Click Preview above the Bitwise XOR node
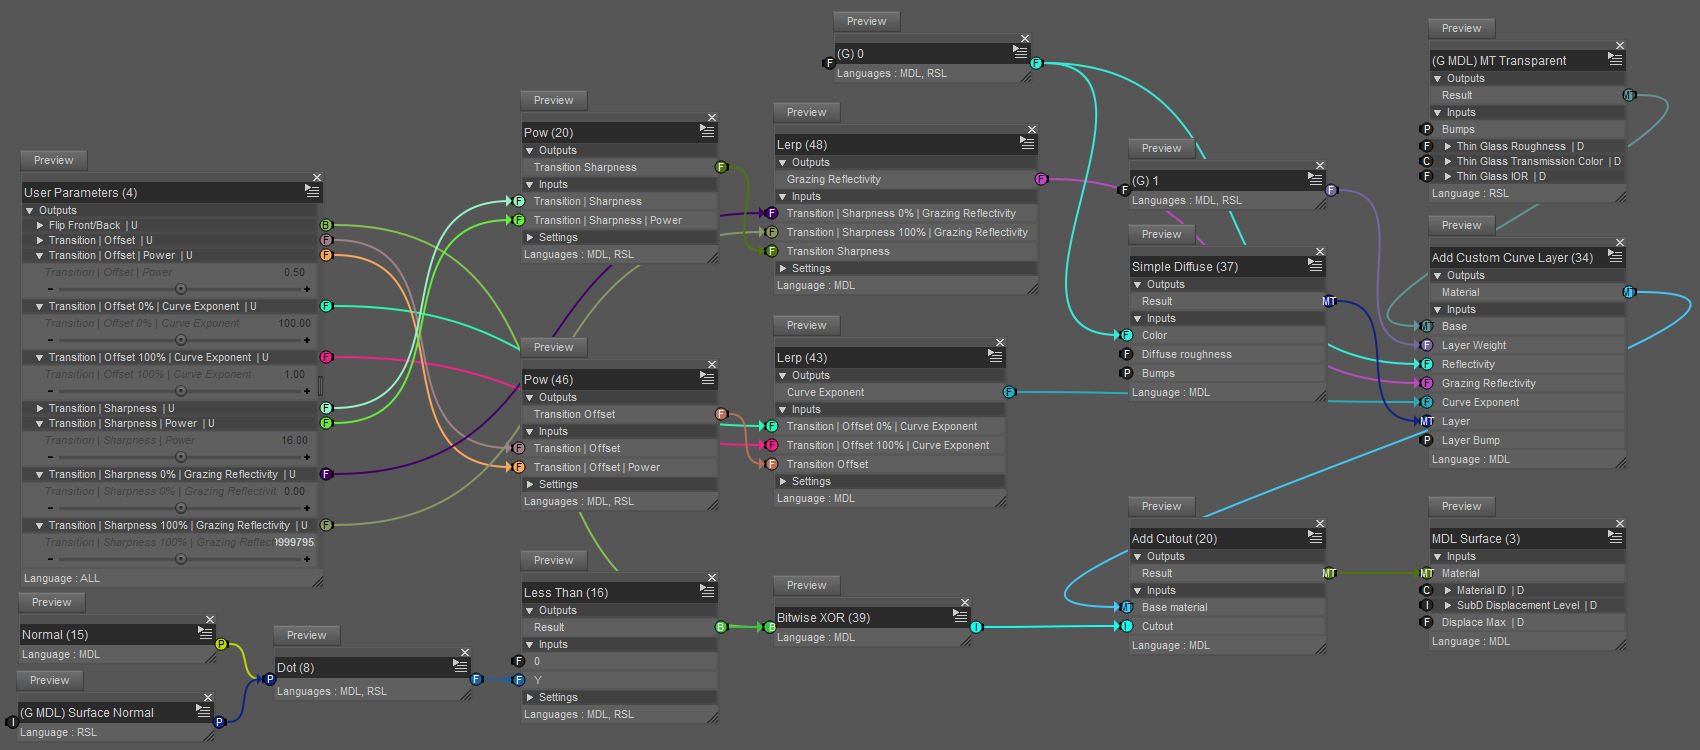This screenshot has height=750, width=1700. (807, 585)
